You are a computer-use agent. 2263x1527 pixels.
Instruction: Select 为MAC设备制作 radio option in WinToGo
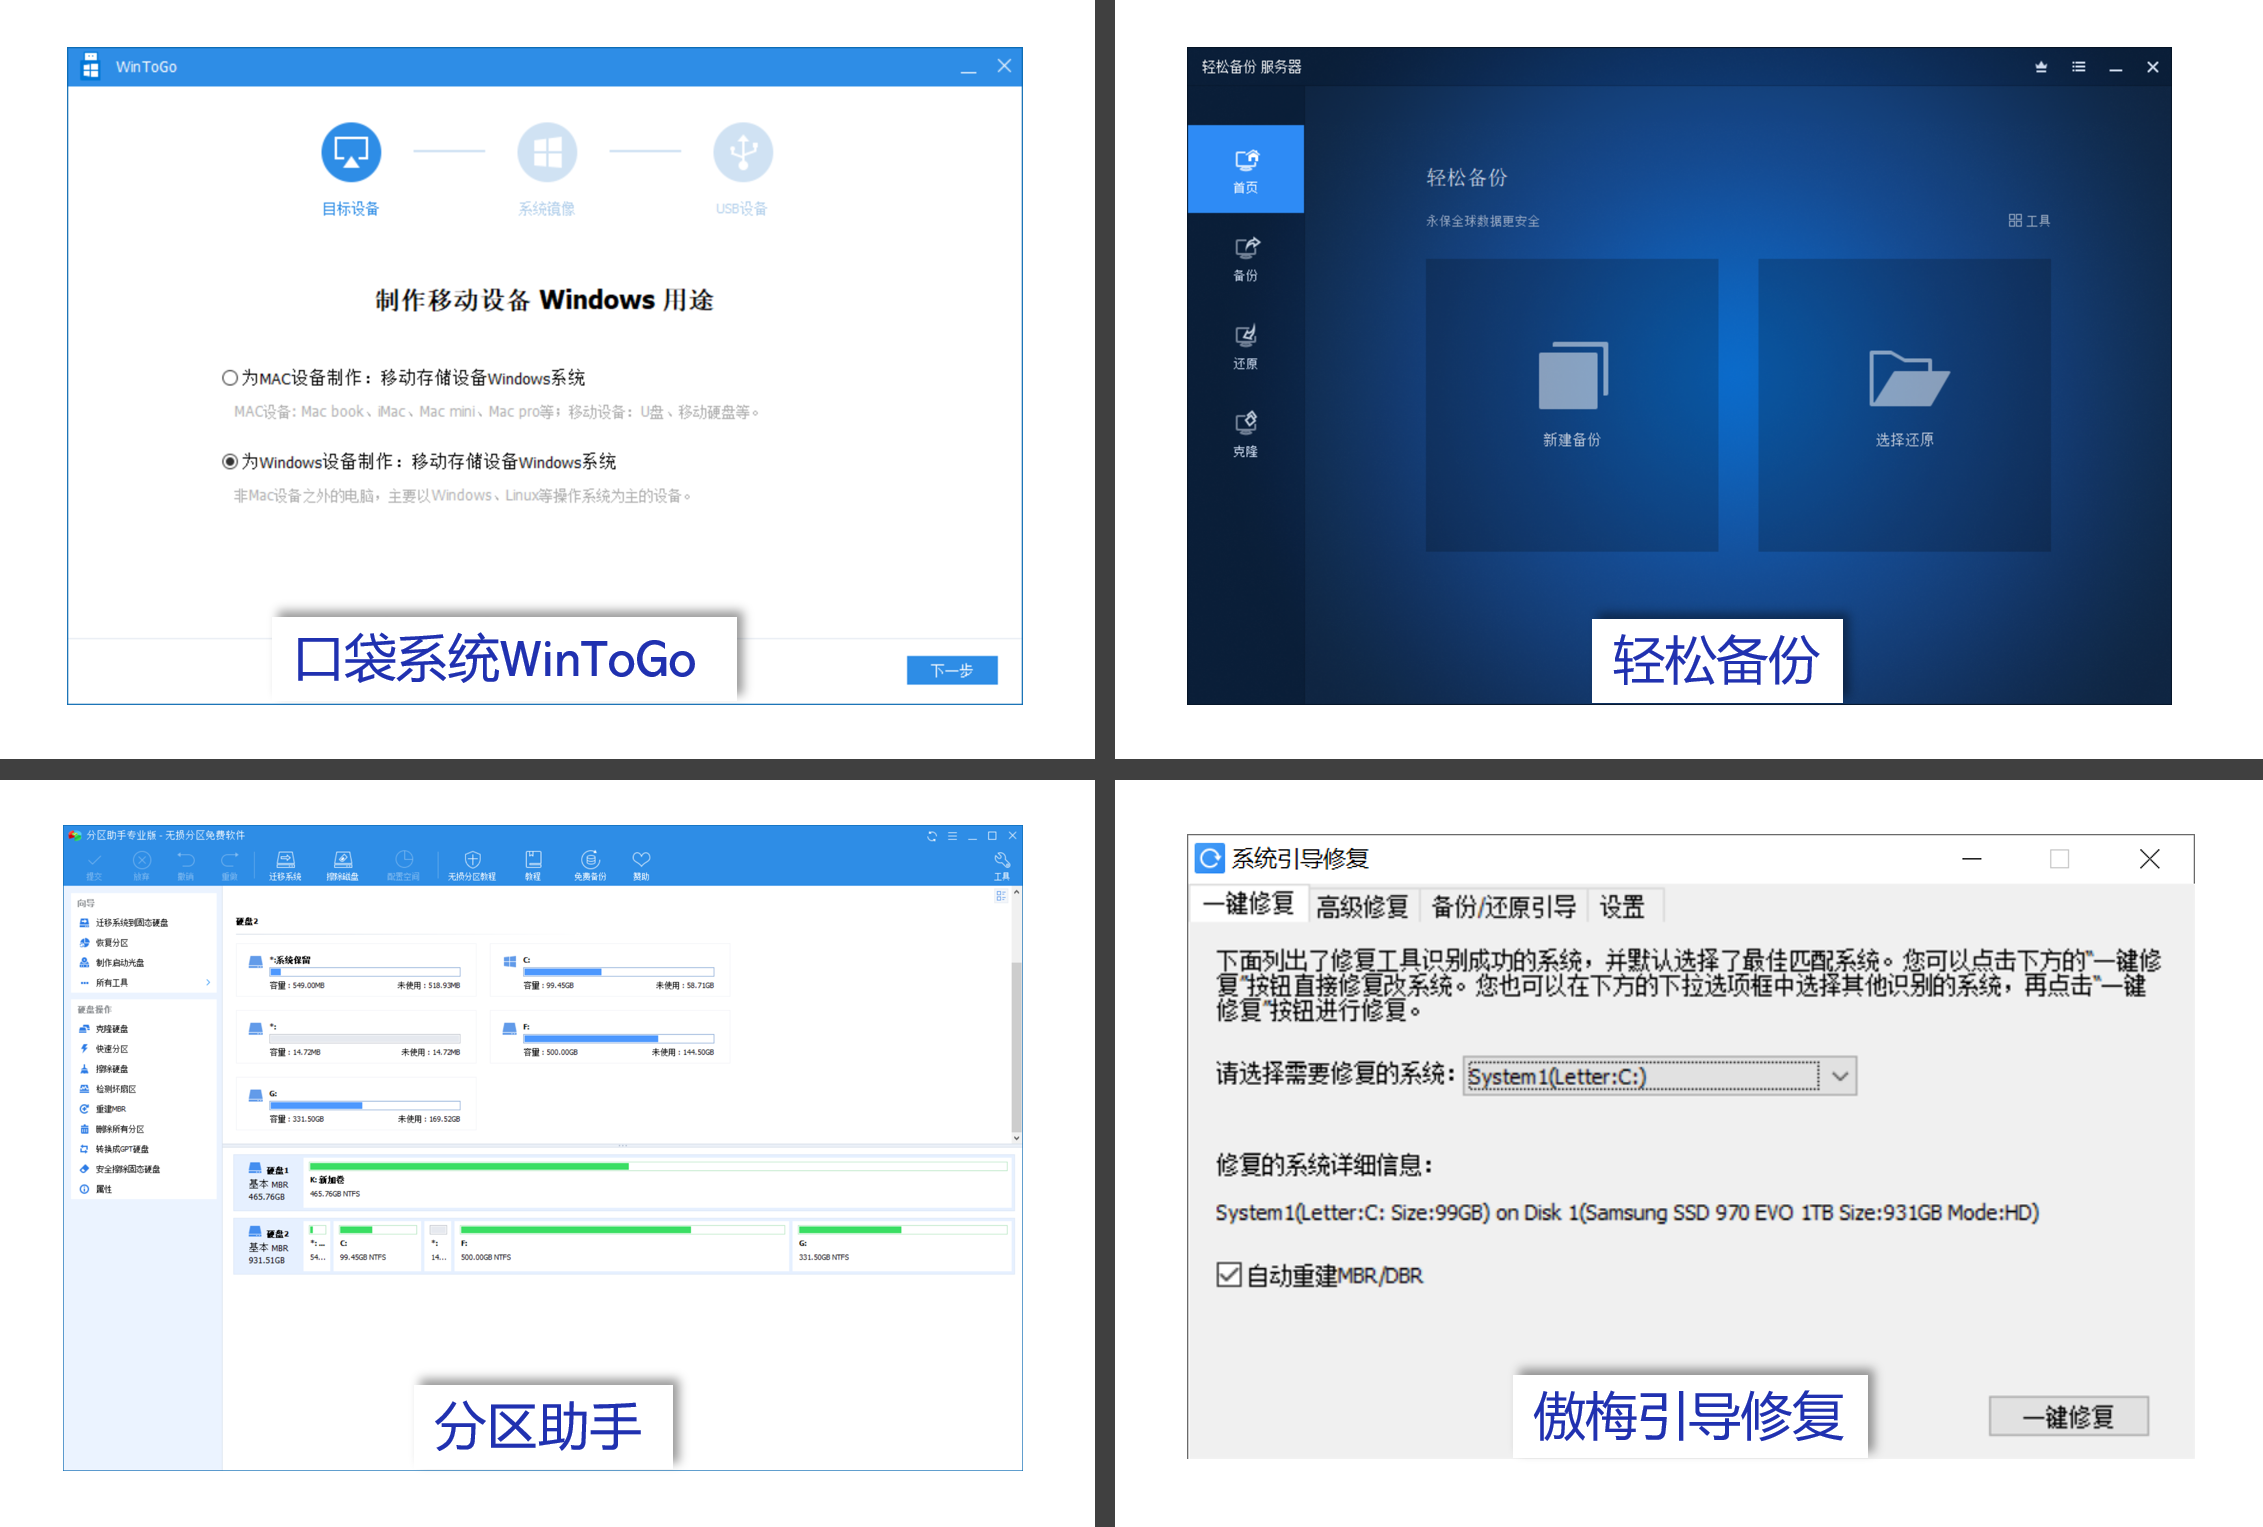[x=230, y=378]
